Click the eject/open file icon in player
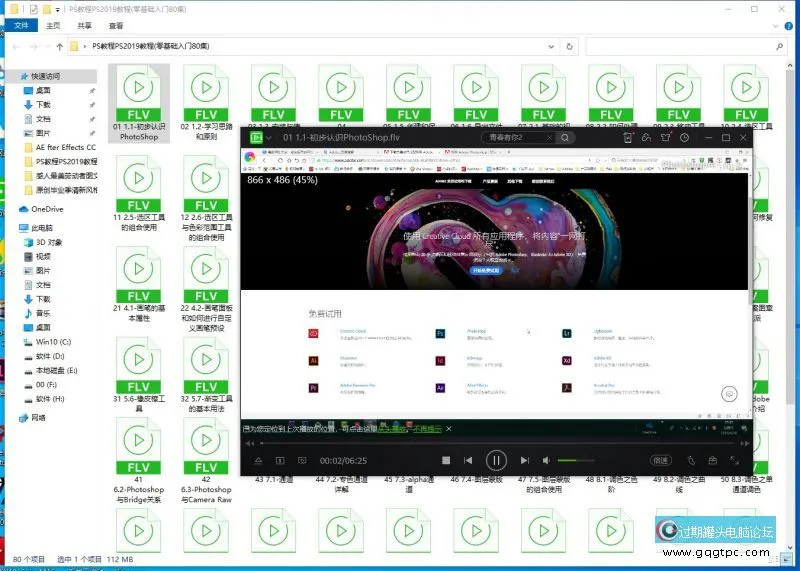 click(x=258, y=461)
